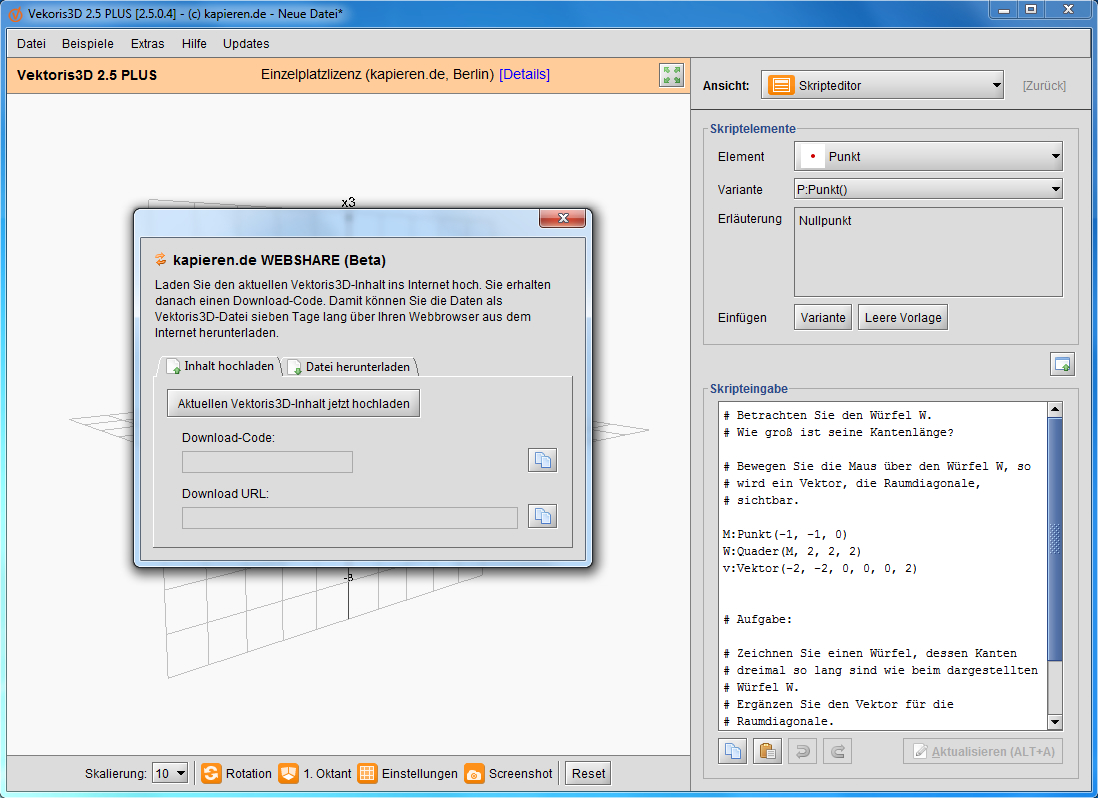Click the Vektoris3D title bar app icon
1098x798 pixels.
point(15,13)
